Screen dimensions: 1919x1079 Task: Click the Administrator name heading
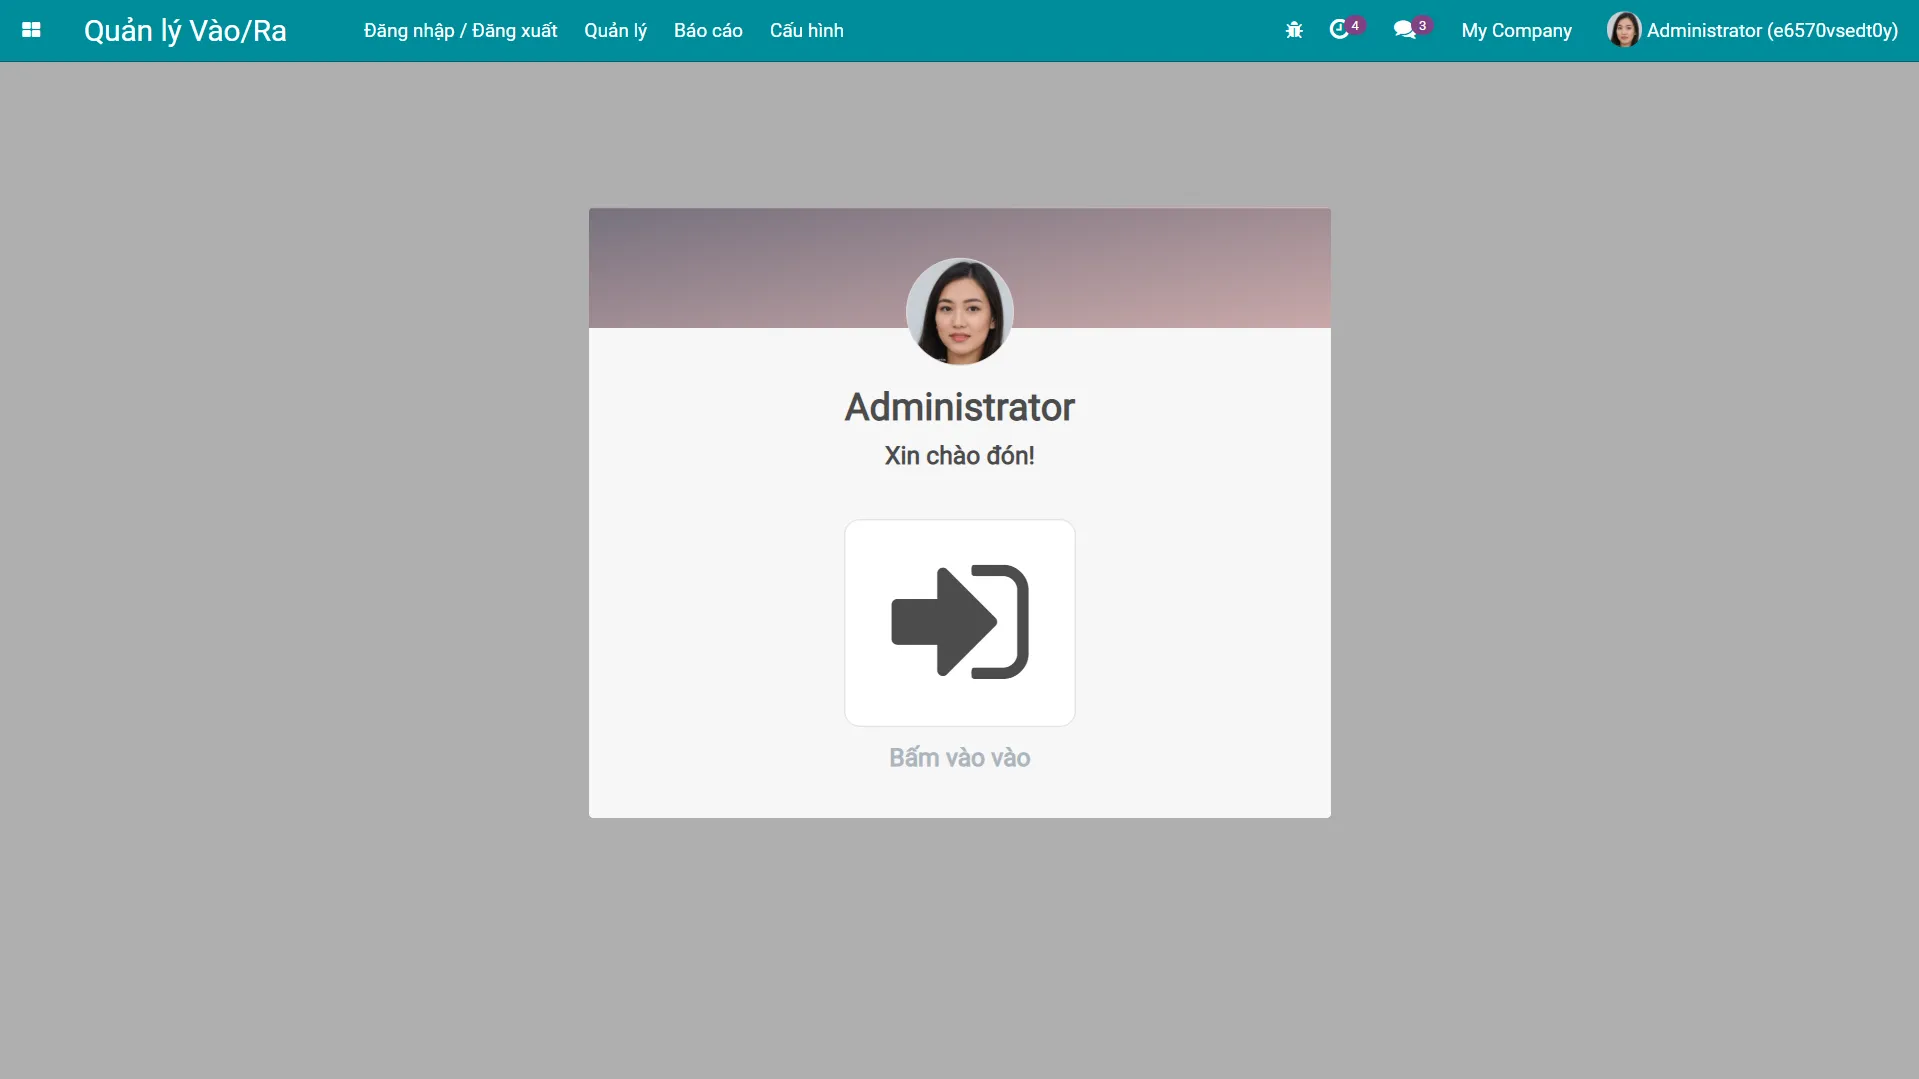[x=959, y=407]
